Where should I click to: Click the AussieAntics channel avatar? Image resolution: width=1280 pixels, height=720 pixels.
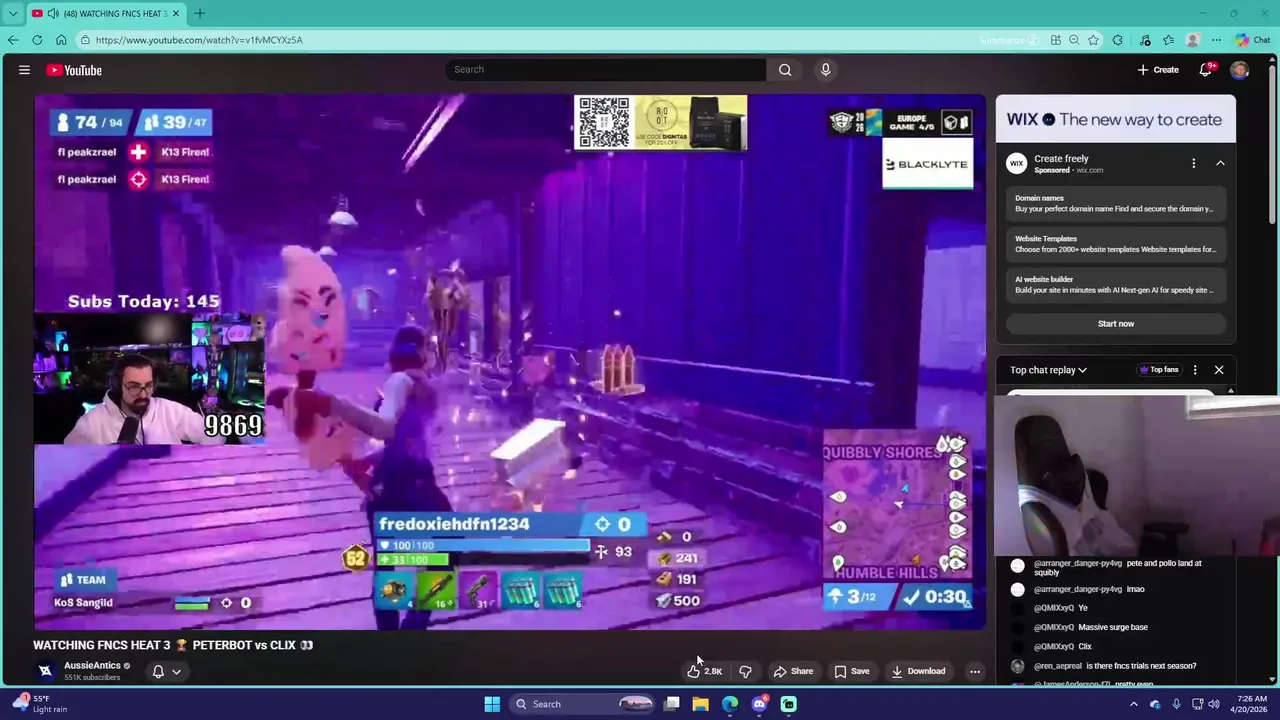coord(45,671)
